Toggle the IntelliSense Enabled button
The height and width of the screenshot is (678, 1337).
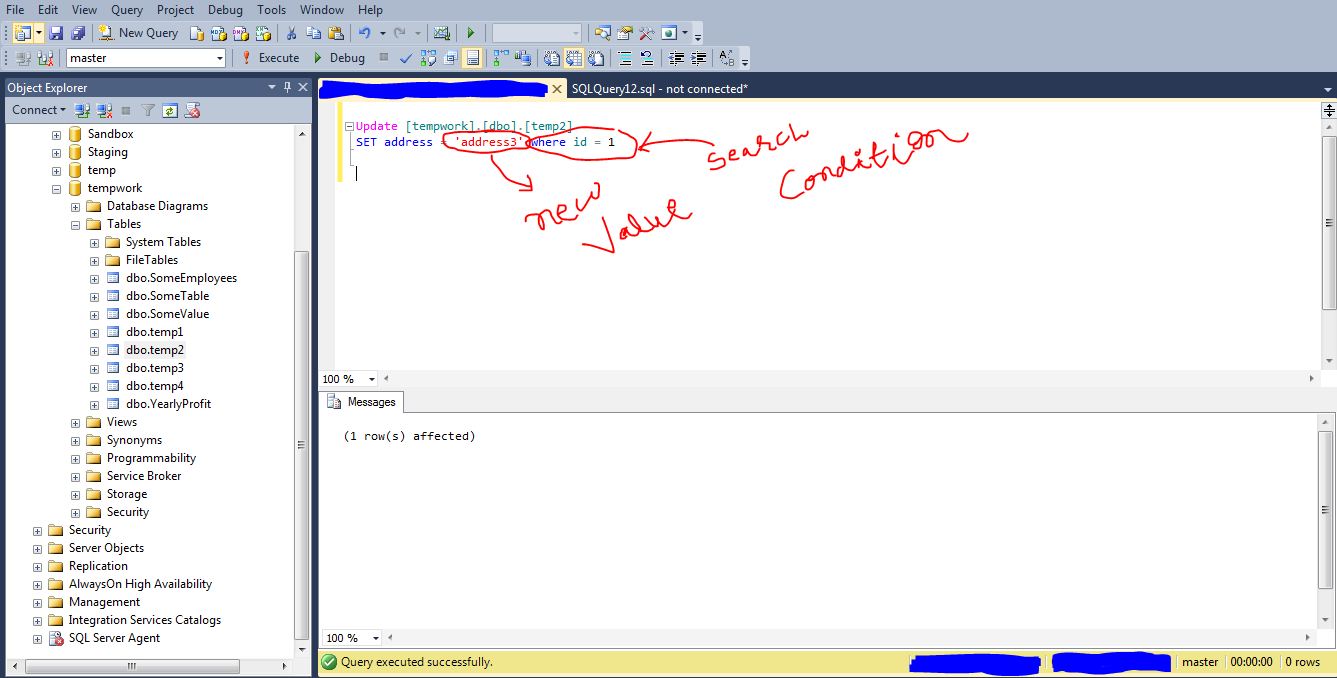point(472,58)
